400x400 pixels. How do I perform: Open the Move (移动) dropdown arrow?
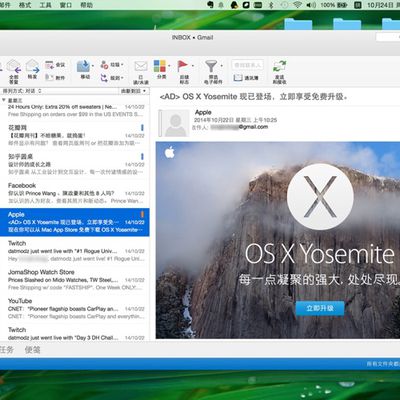pos(93,66)
